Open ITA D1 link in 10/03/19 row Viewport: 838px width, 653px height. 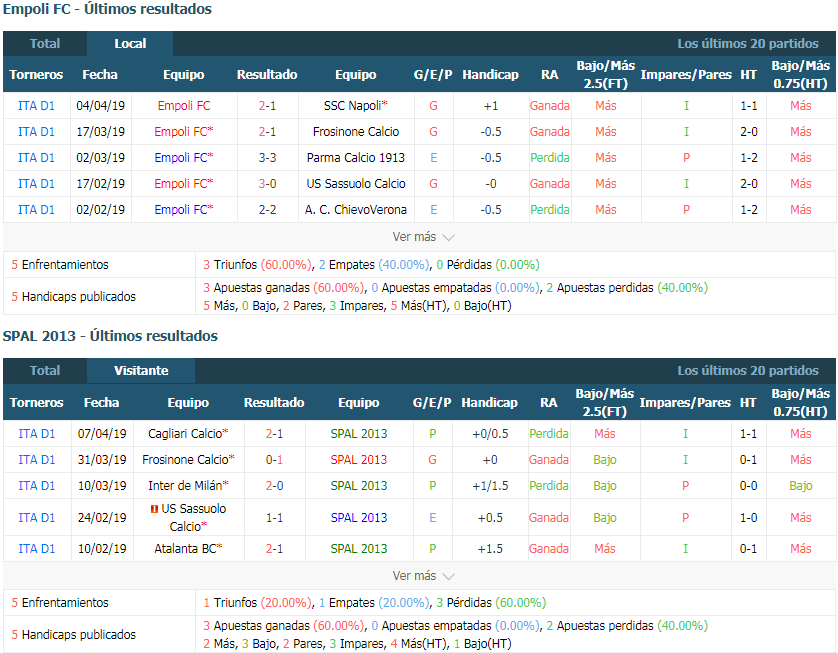click(x=37, y=486)
